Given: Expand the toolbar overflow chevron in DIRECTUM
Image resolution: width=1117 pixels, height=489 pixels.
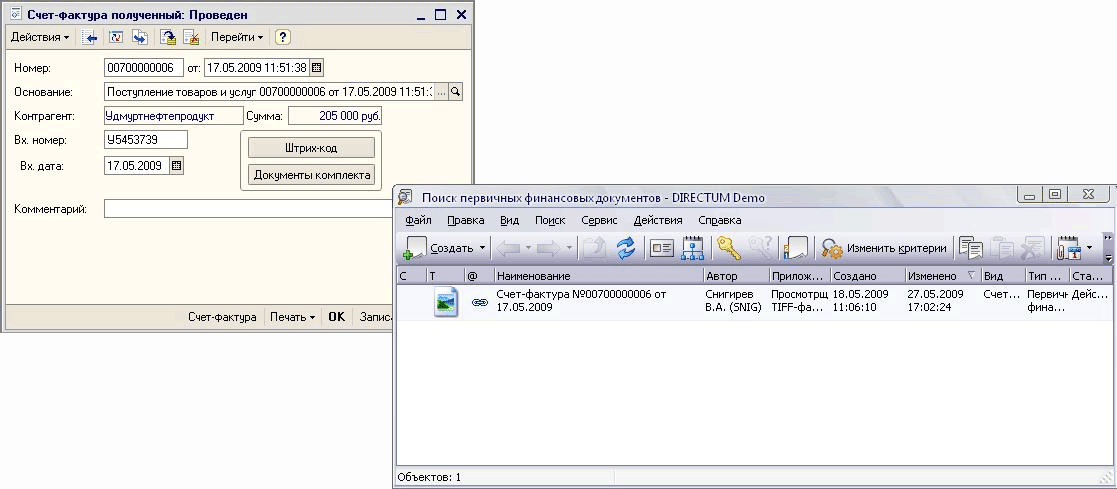Looking at the screenshot, I should pos(1108,248).
